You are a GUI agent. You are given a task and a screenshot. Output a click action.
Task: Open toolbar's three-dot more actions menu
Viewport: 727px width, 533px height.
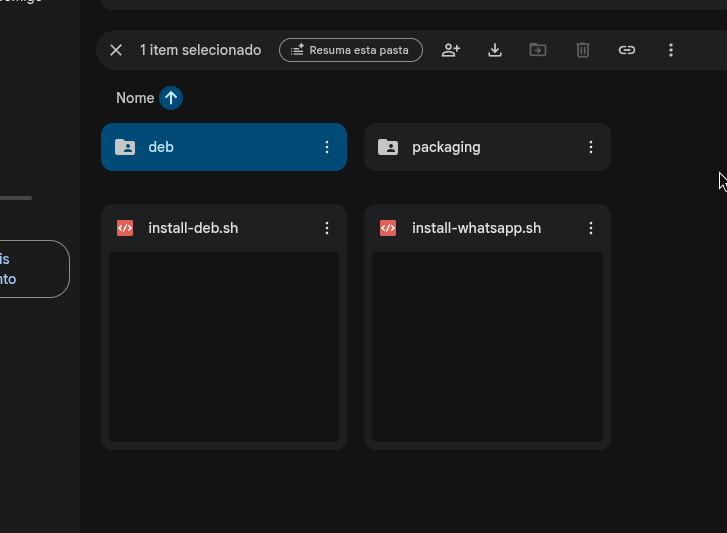pyautogui.click(x=671, y=50)
